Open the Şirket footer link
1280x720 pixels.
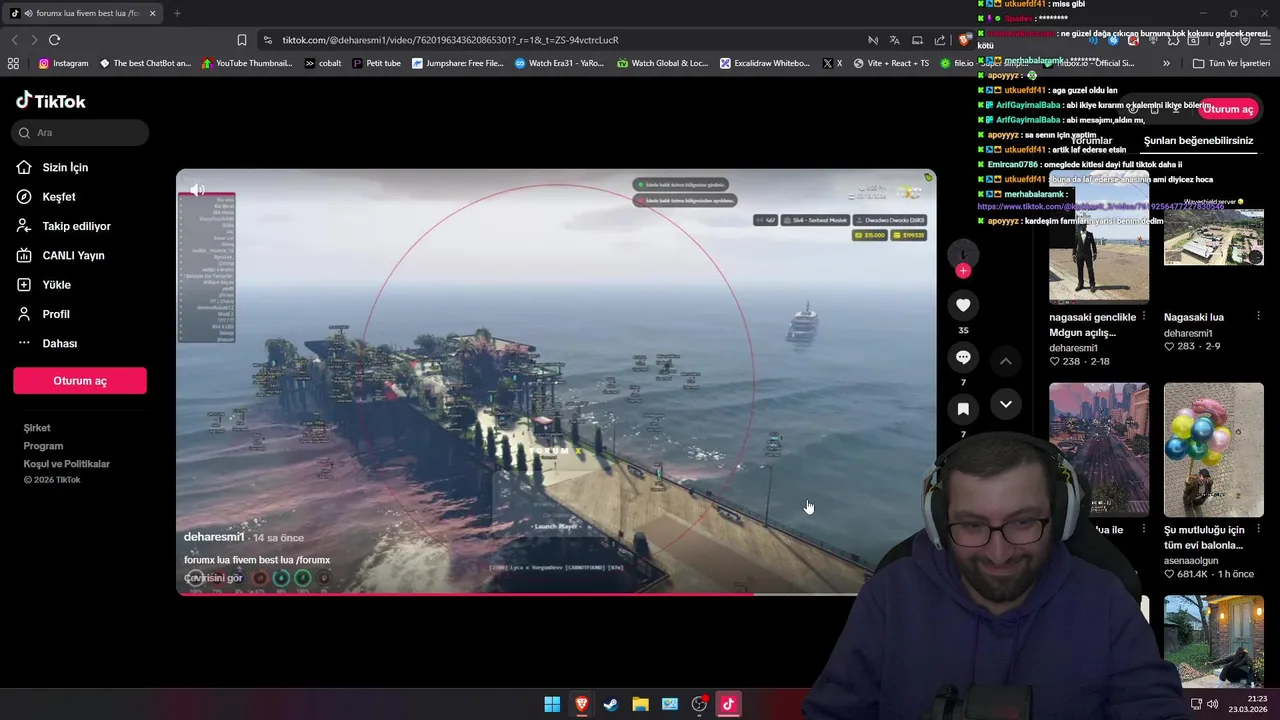[37, 428]
